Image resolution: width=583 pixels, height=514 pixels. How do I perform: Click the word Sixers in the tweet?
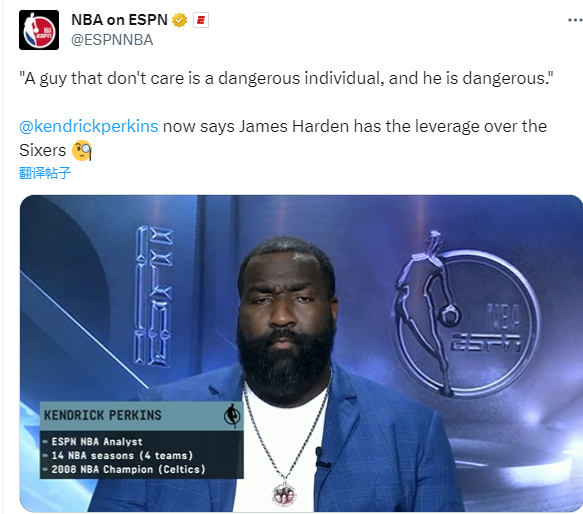(x=42, y=151)
